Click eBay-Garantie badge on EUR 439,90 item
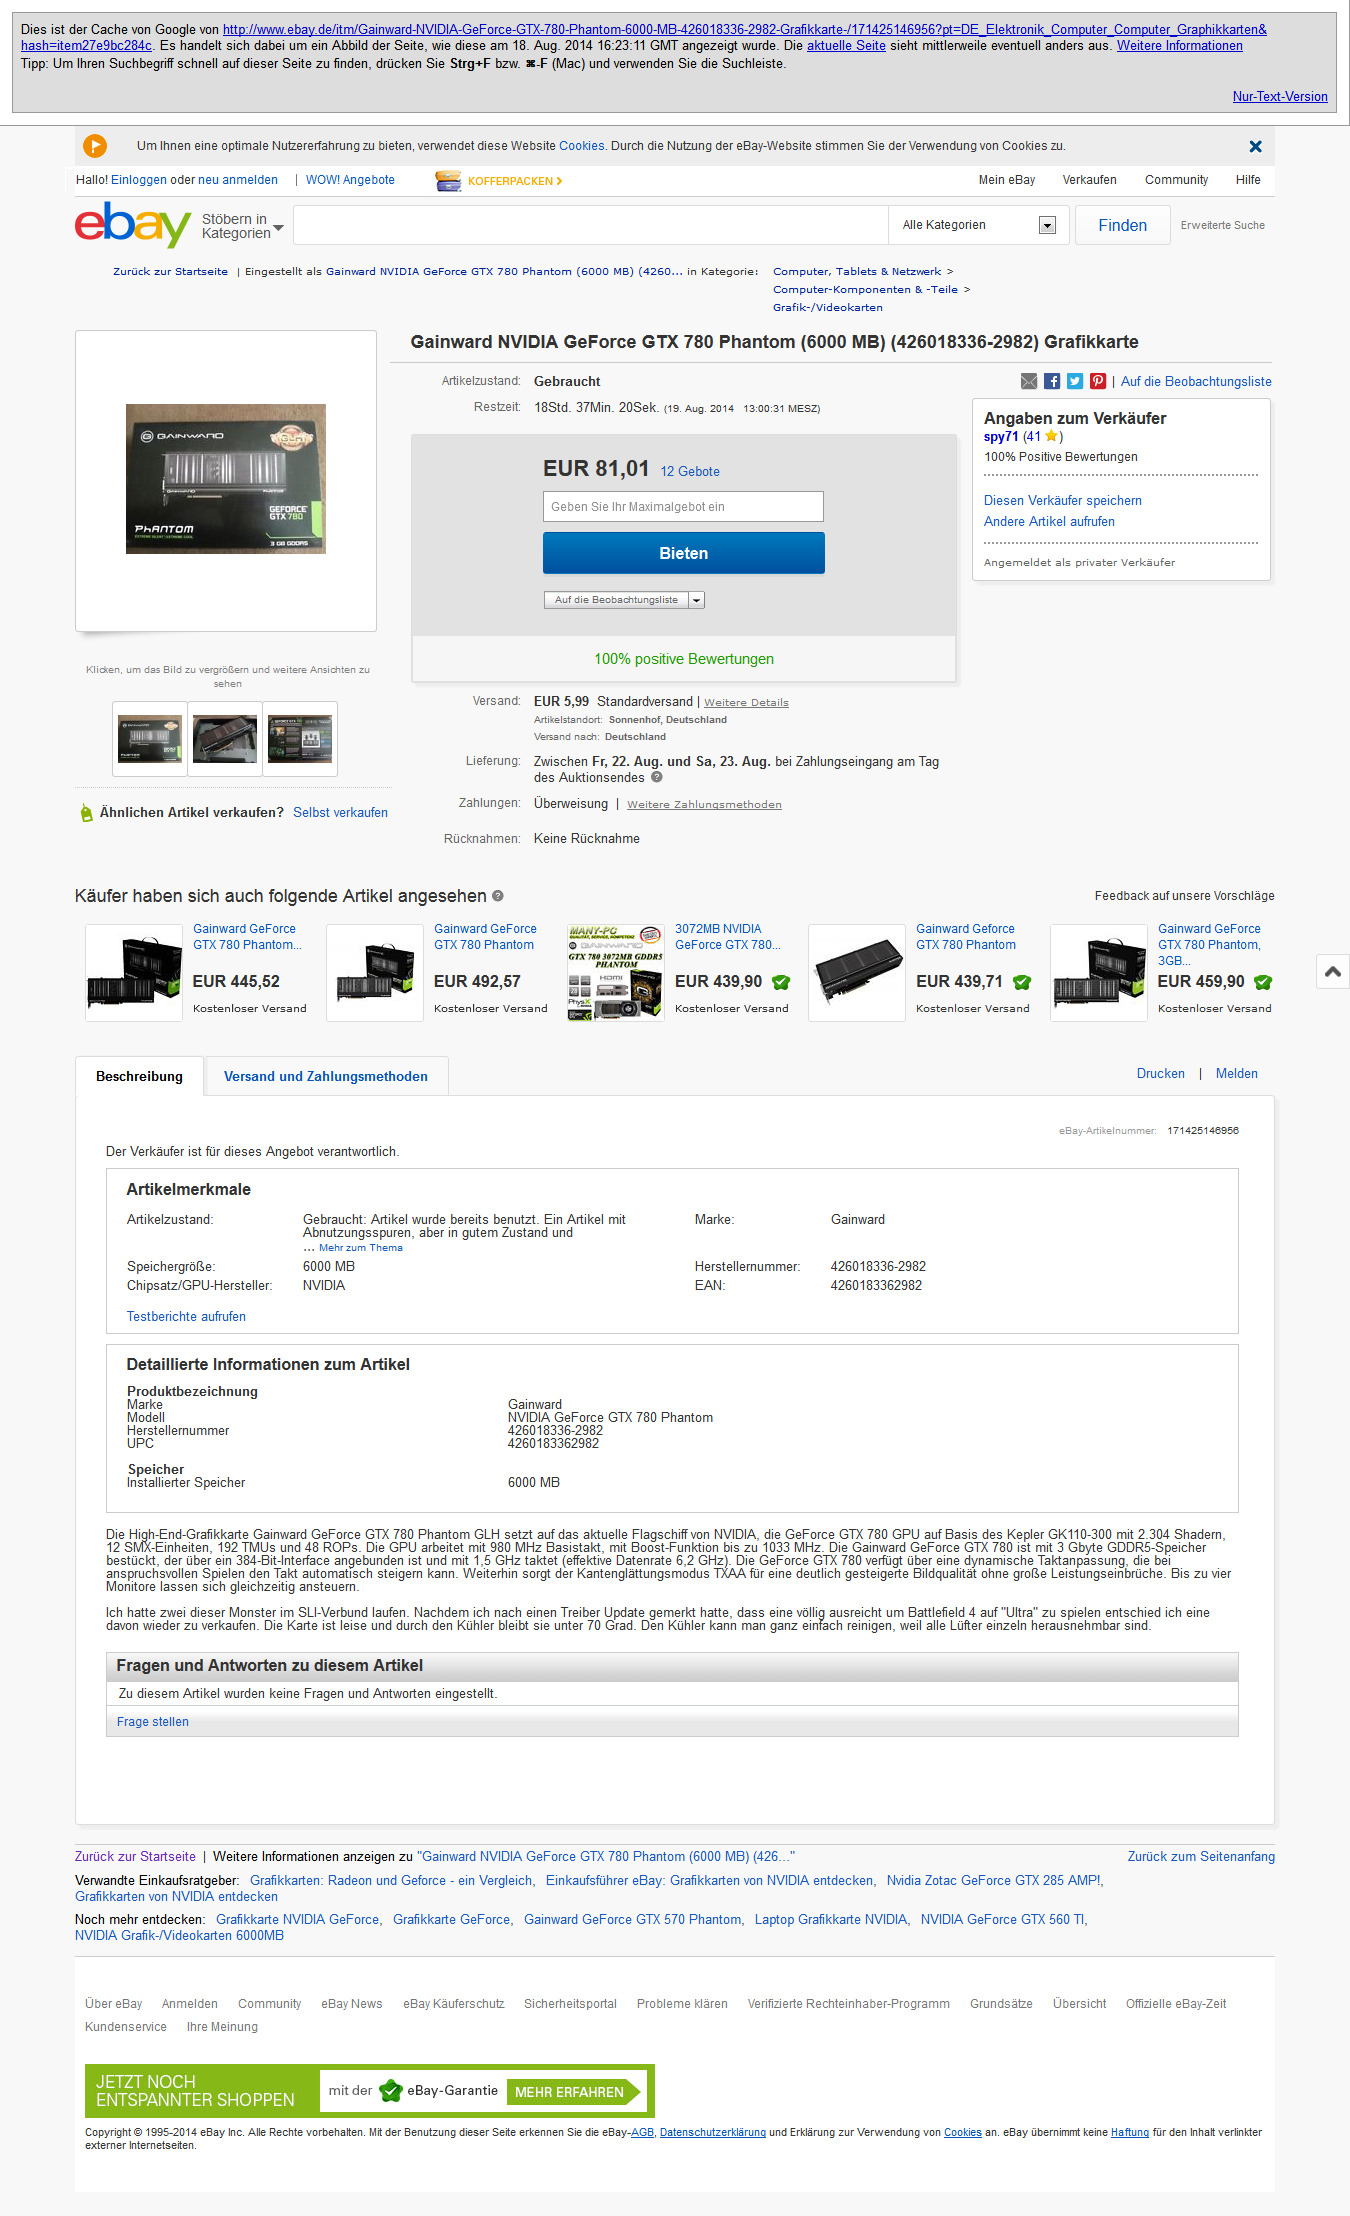The height and width of the screenshot is (2216, 1350). pyautogui.click(x=781, y=982)
